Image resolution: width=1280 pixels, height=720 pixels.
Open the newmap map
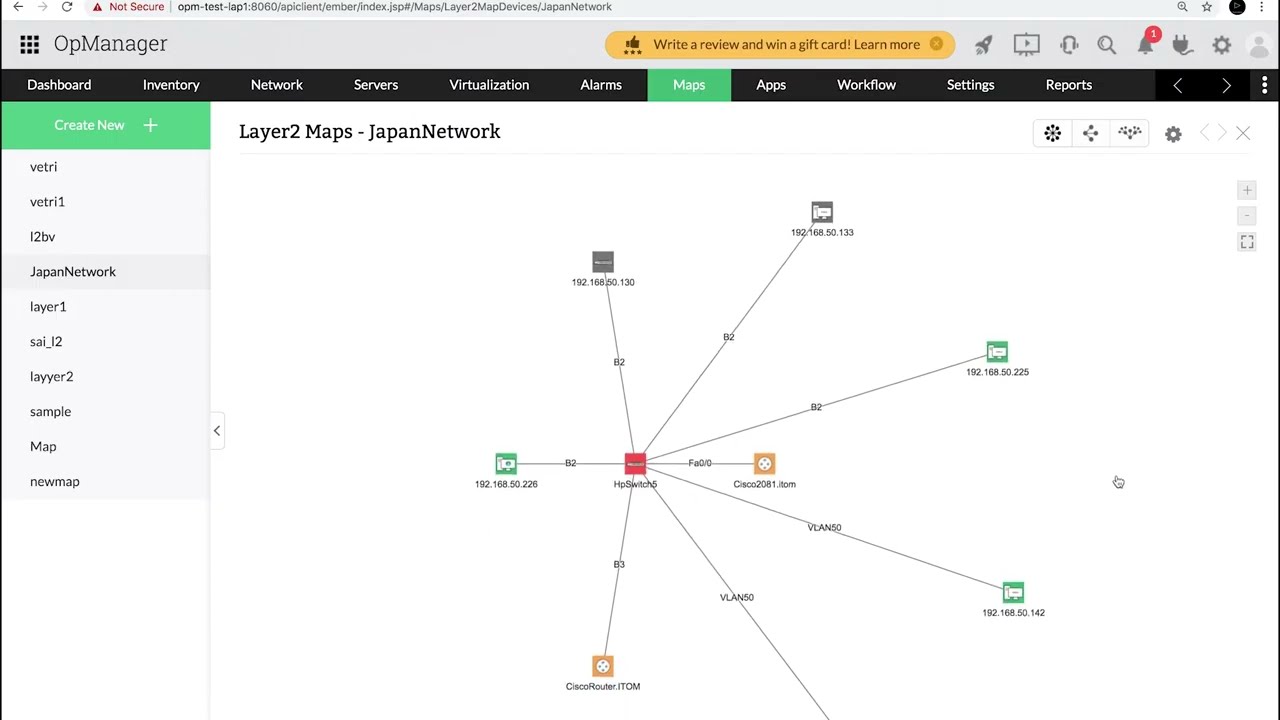click(x=105, y=482)
